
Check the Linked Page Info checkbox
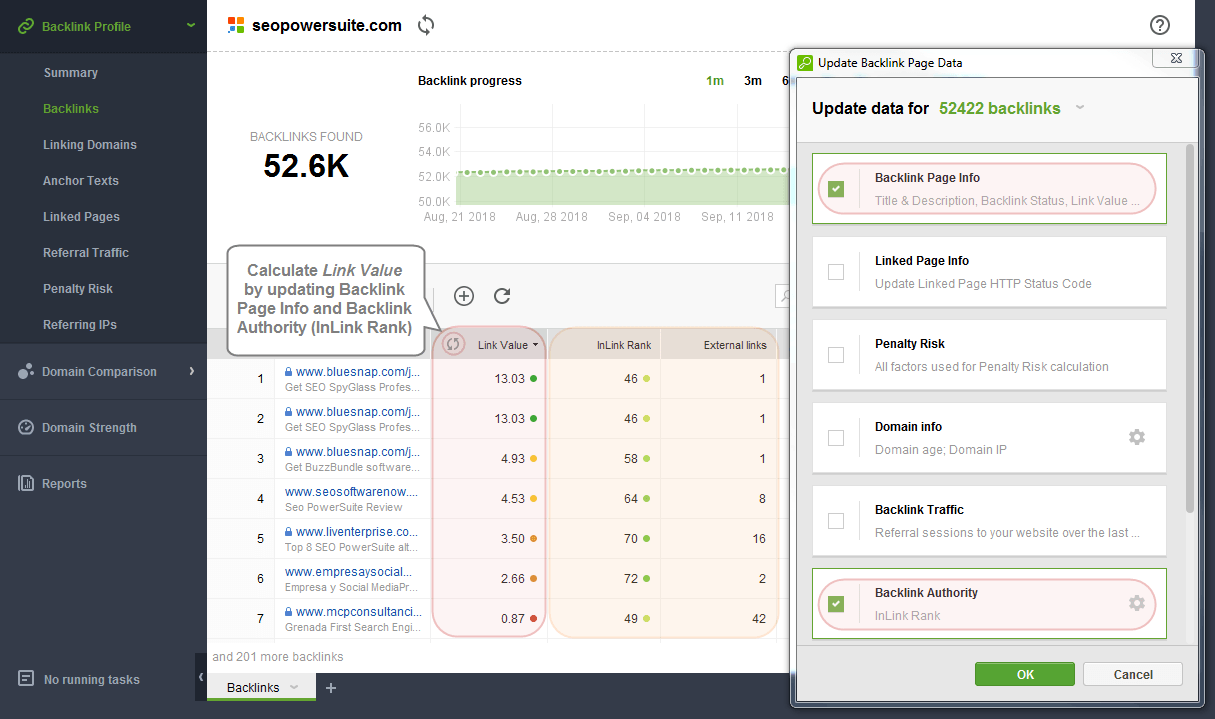(x=836, y=272)
